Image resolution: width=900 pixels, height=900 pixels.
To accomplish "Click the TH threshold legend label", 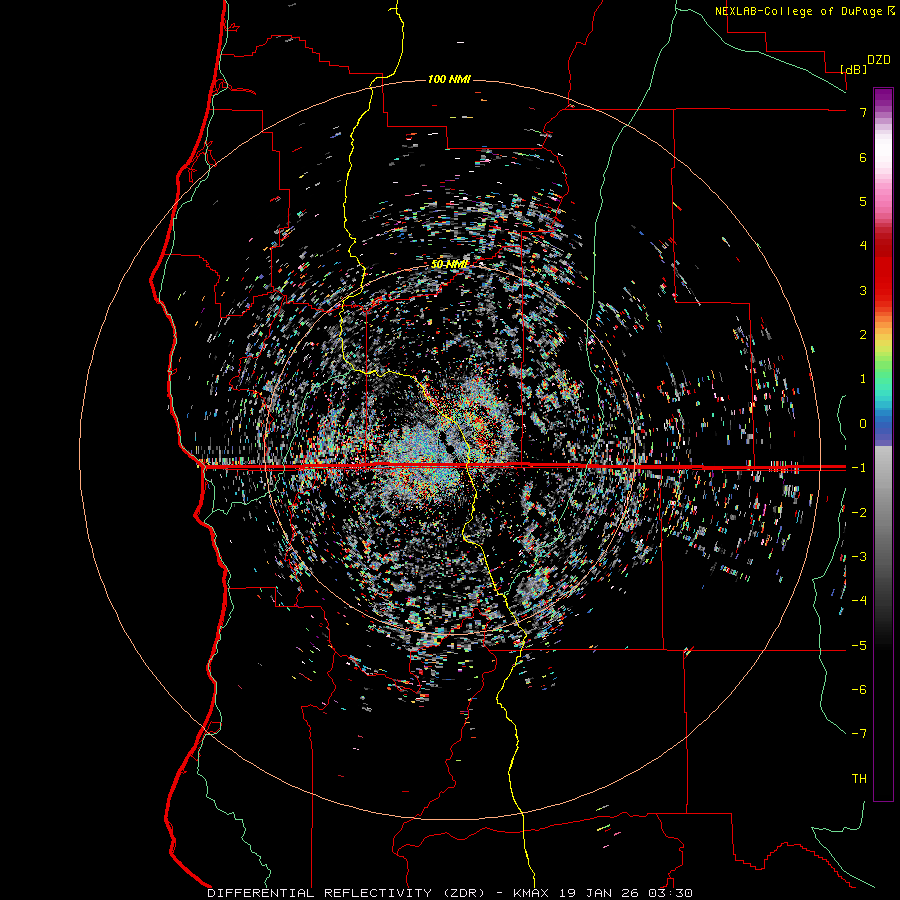I will pos(859,779).
